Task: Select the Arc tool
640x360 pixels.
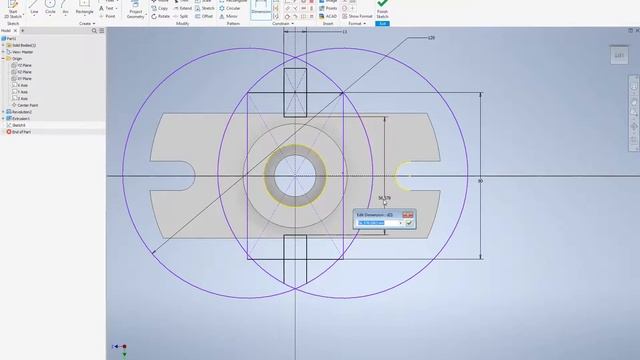Action: point(65,8)
